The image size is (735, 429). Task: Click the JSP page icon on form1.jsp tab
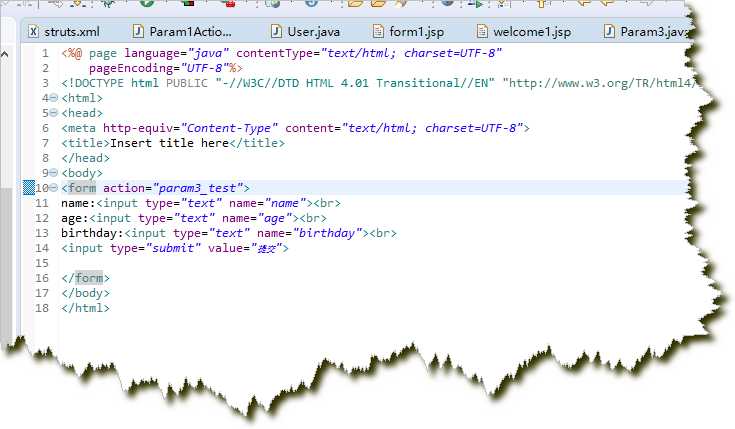[378, 31]
